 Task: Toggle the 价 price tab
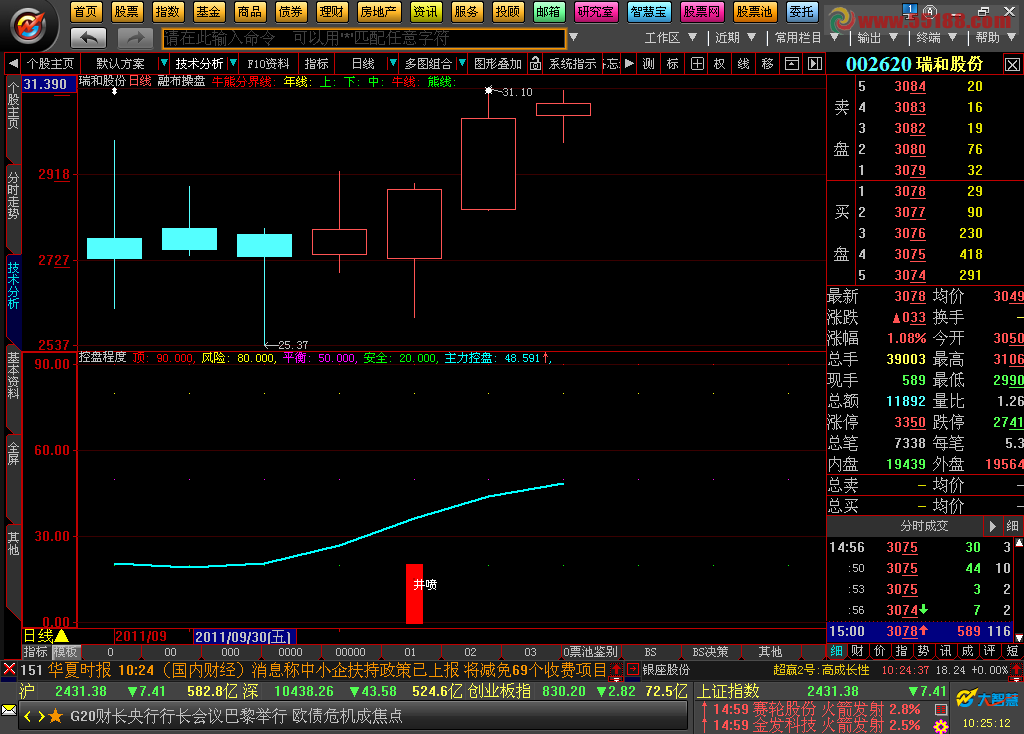click(880, 651)
